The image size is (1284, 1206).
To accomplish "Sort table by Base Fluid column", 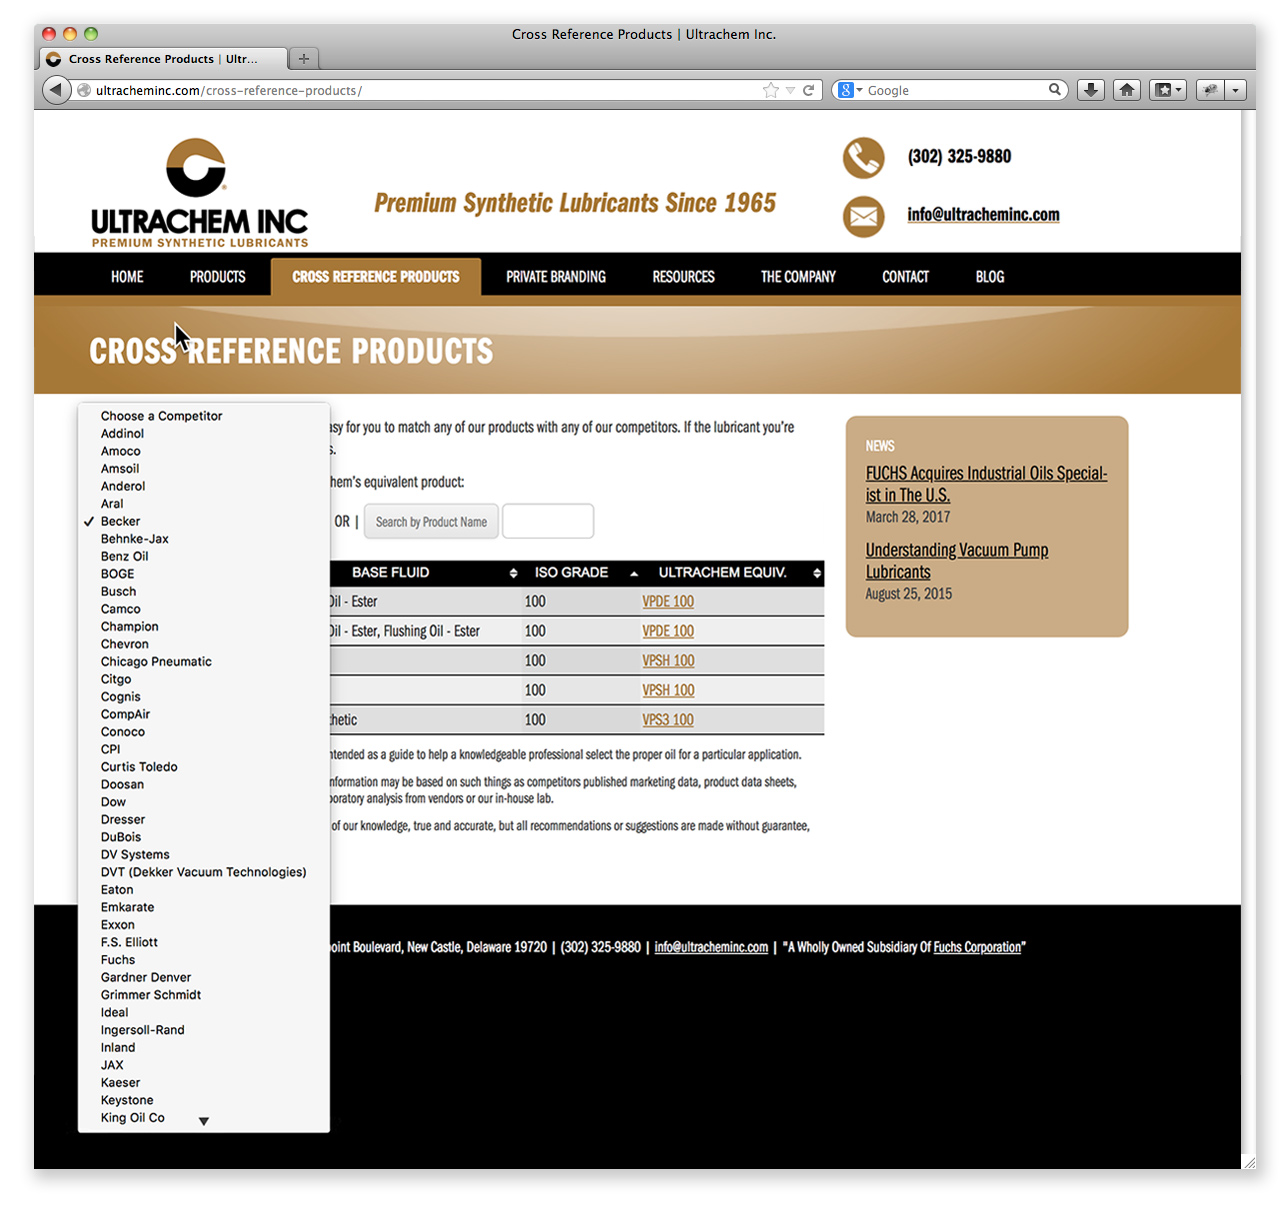I will tap(513, 573).
